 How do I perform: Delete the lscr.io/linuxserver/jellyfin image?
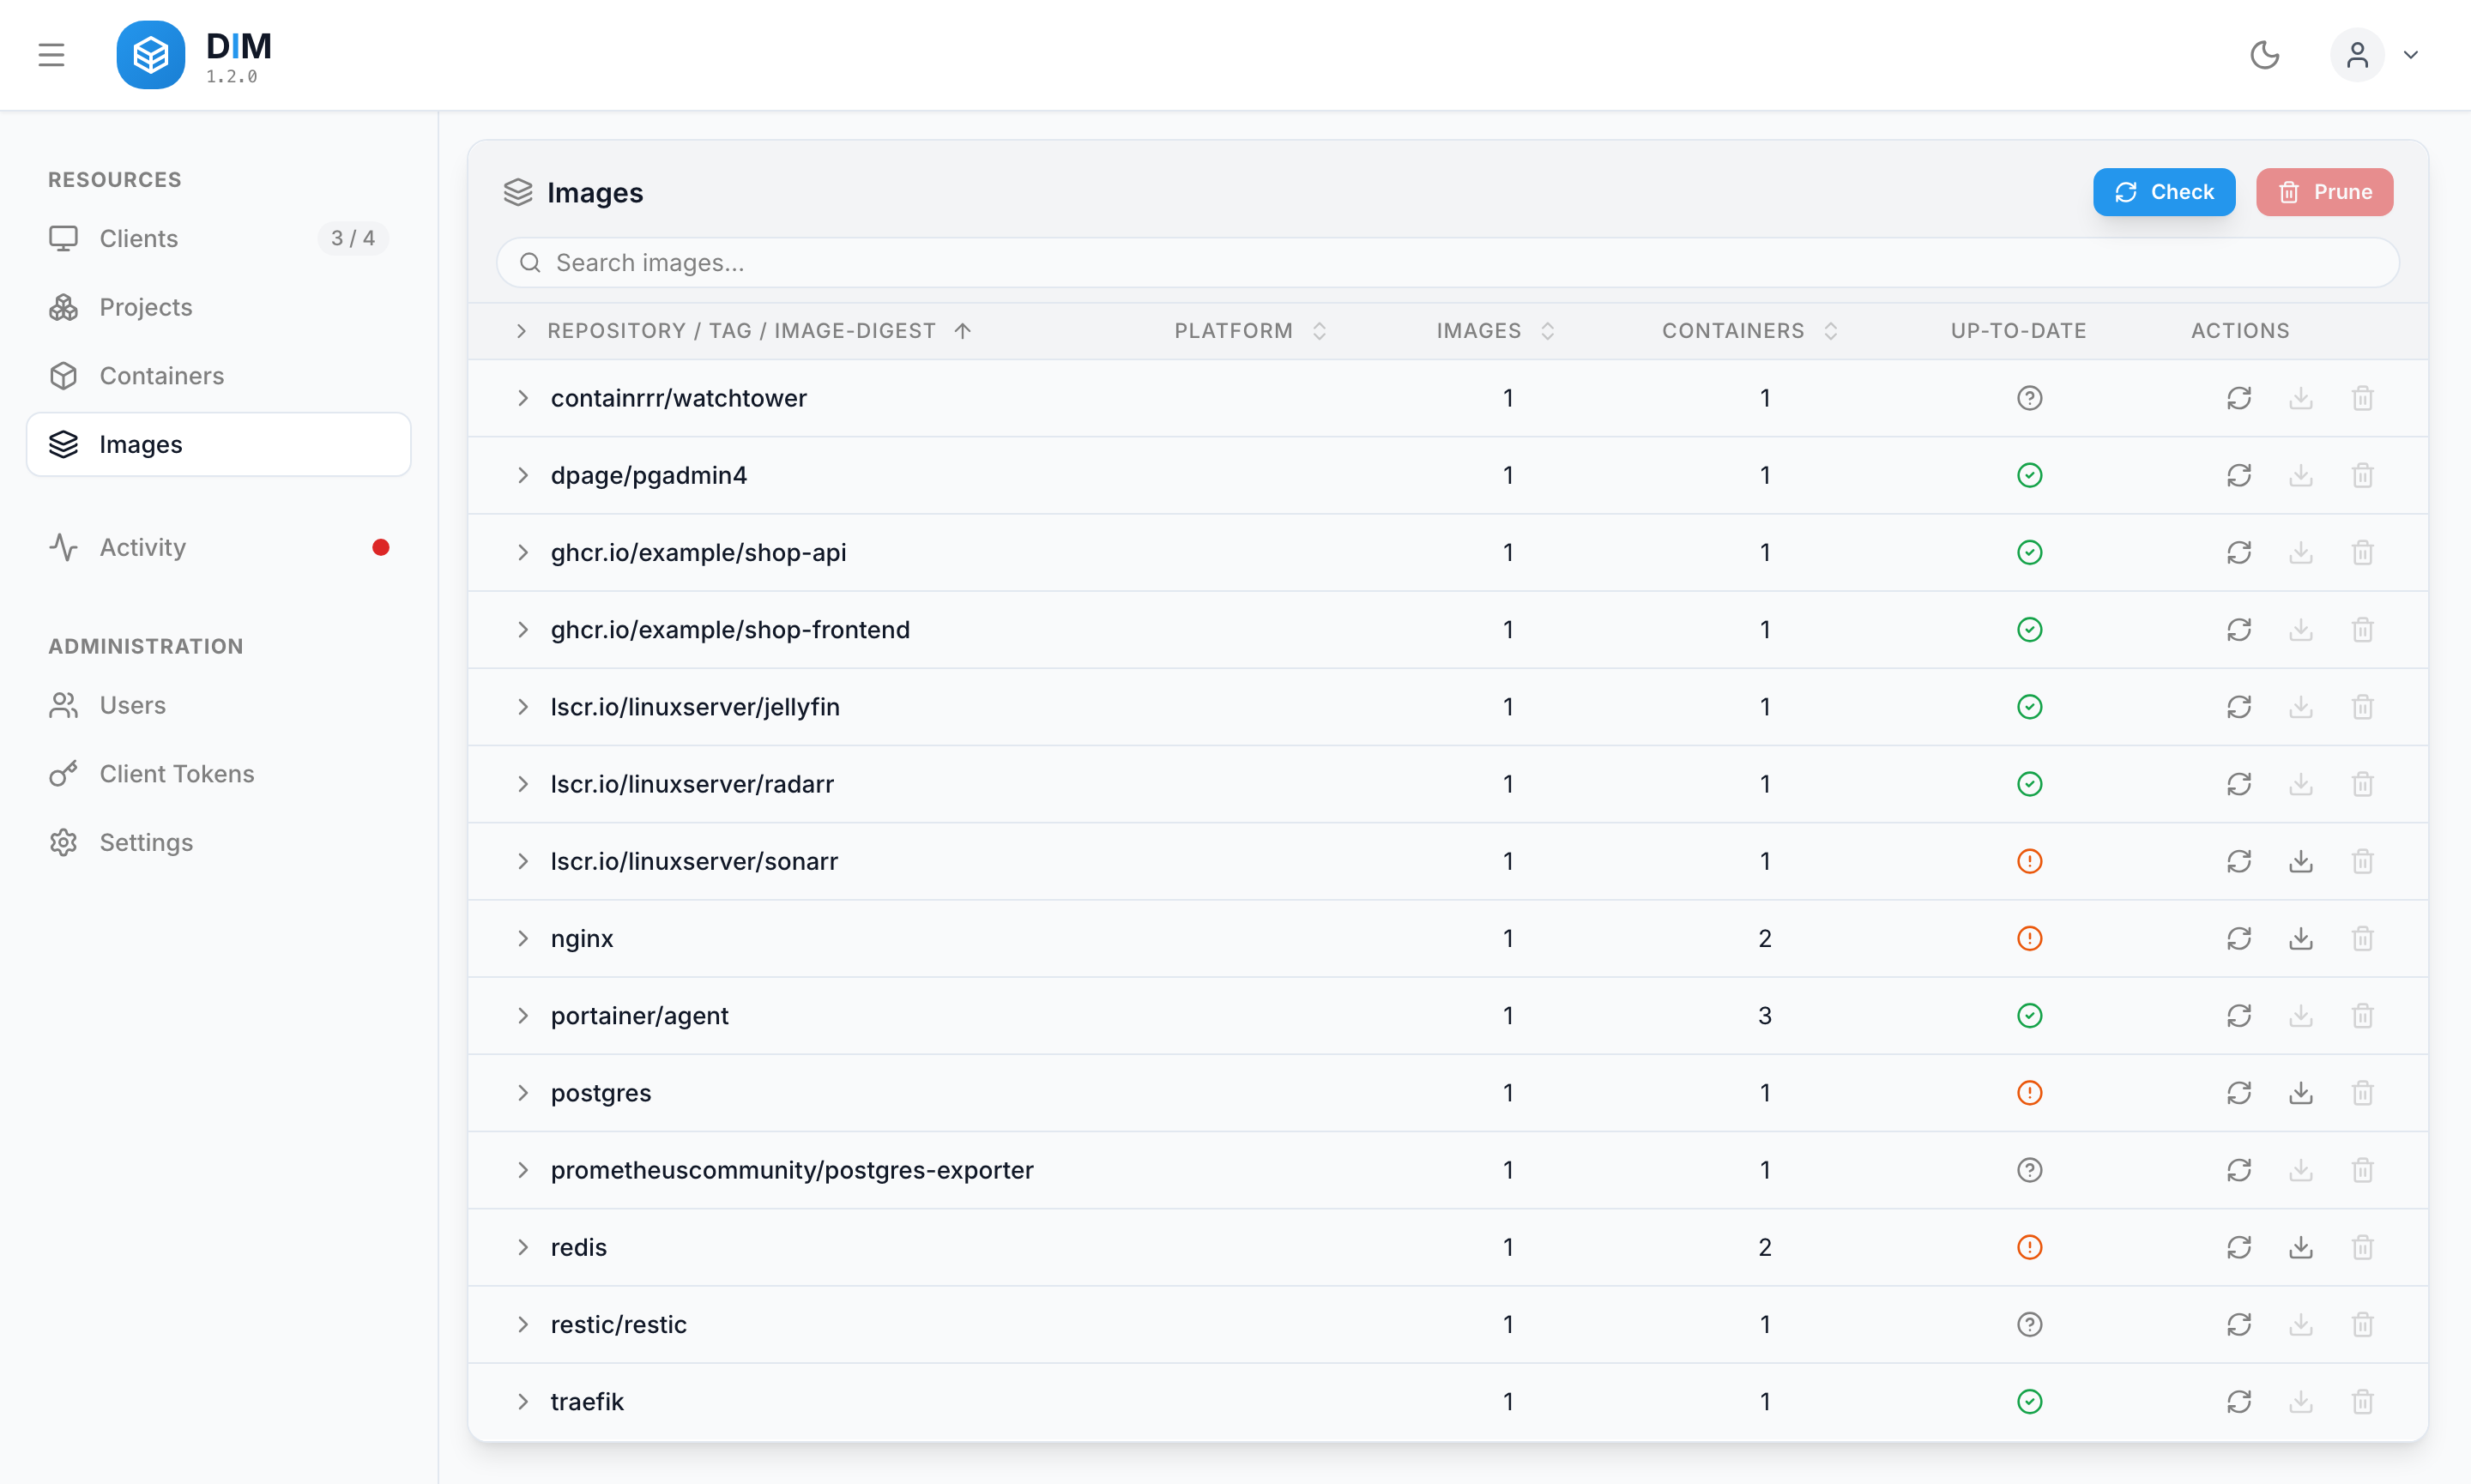2363,707
